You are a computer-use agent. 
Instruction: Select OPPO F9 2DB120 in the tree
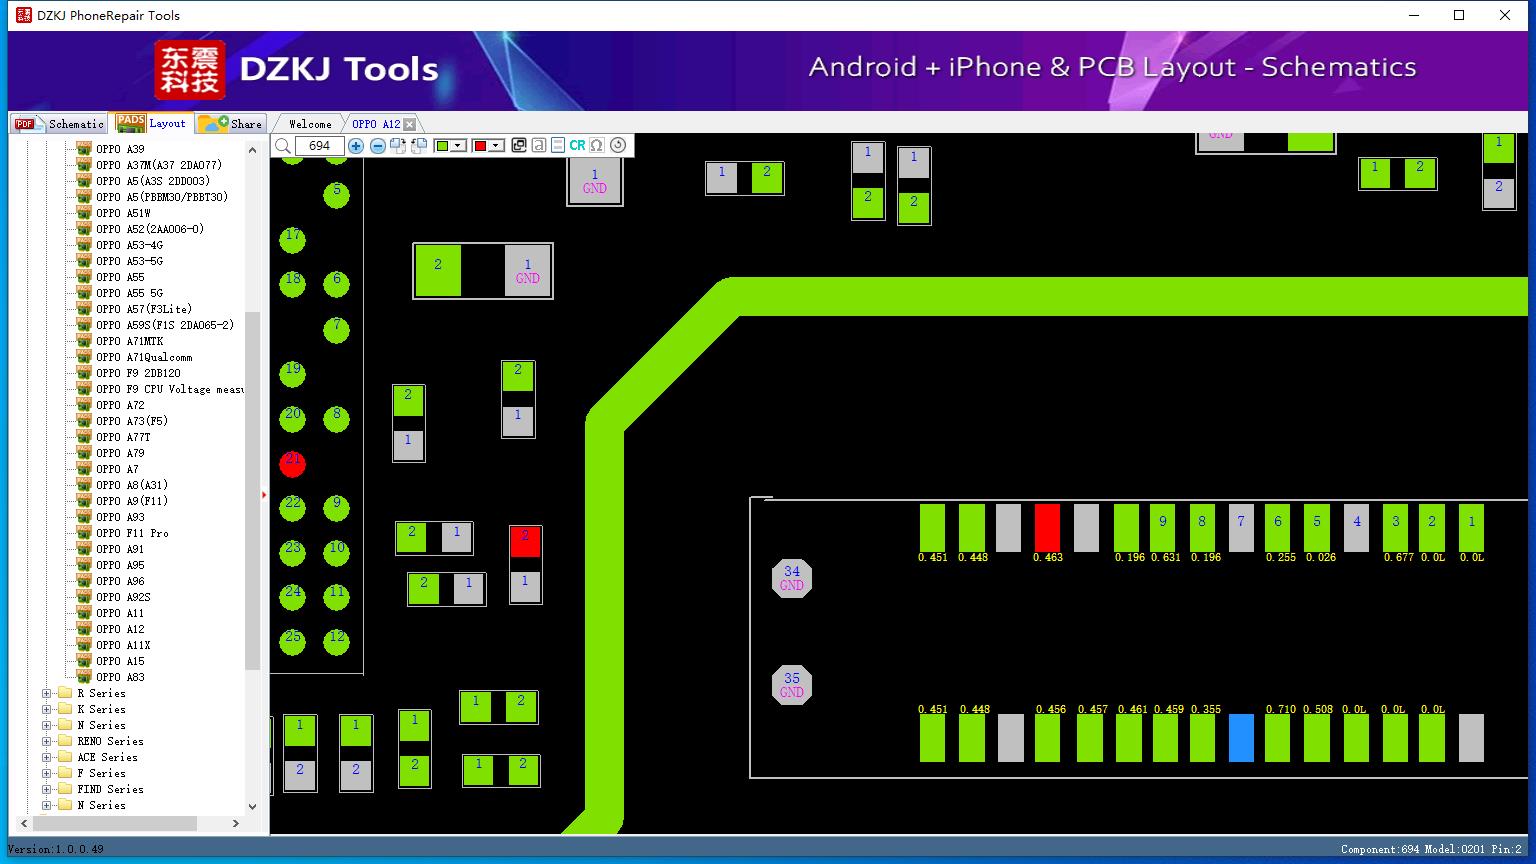(138, 373)
